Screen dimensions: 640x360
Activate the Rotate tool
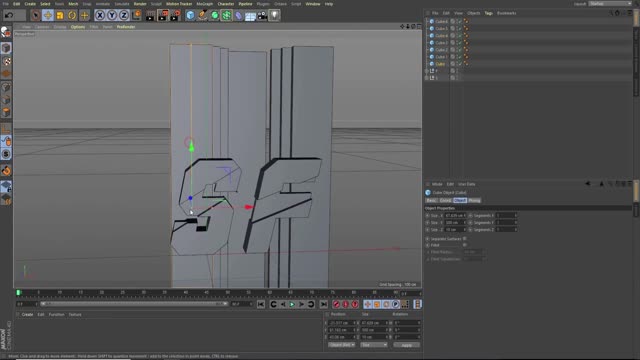click(72, 16)
